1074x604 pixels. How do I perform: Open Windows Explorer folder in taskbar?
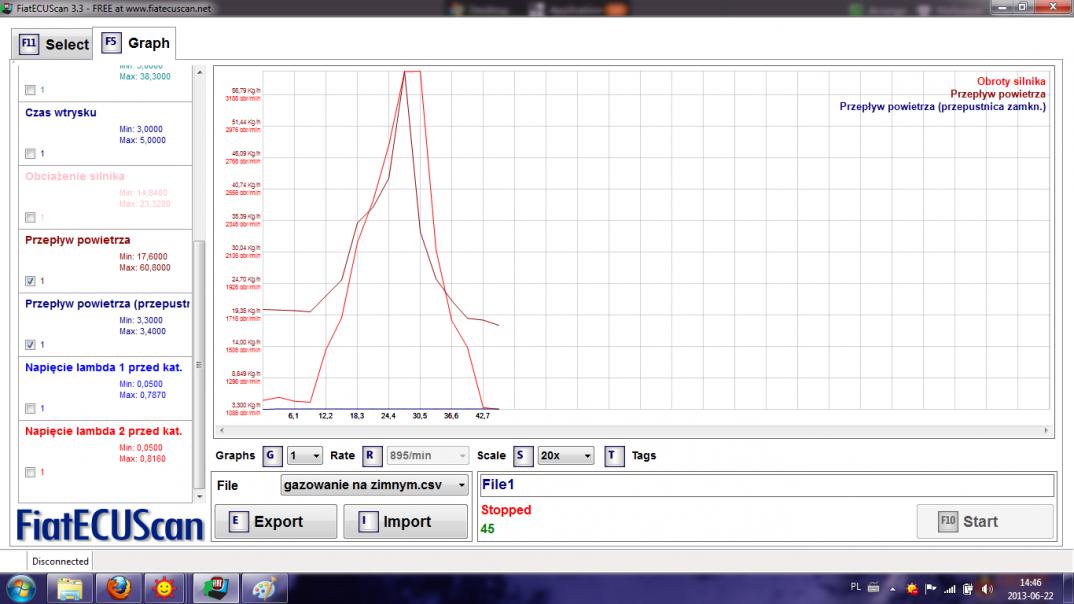click(x=73, y=588)
